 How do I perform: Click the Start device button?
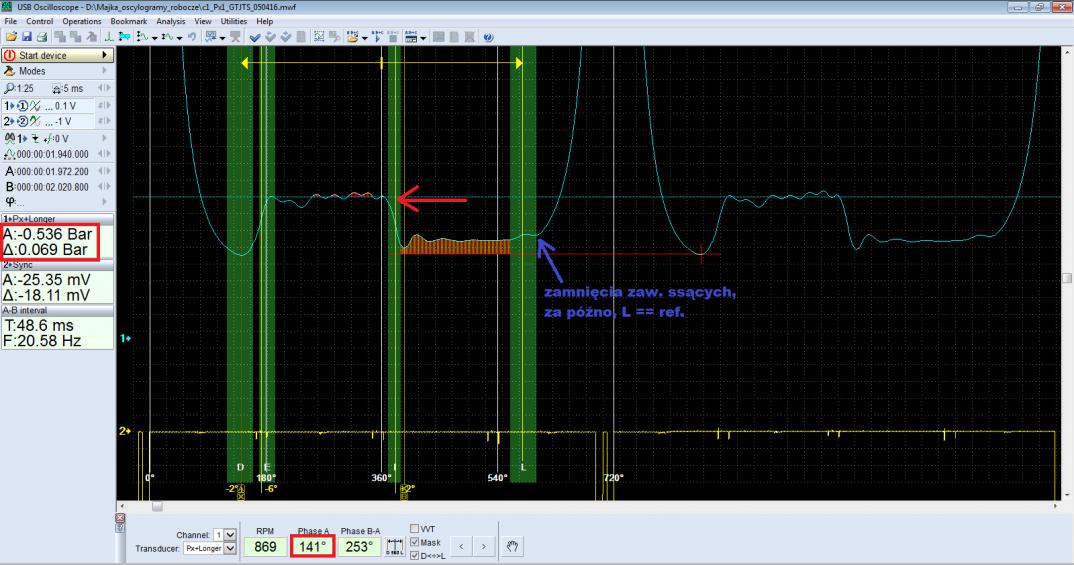point(58,55)
